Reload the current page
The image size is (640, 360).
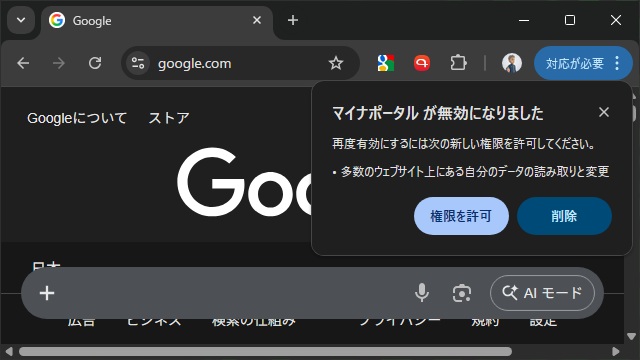pos(95,63)
